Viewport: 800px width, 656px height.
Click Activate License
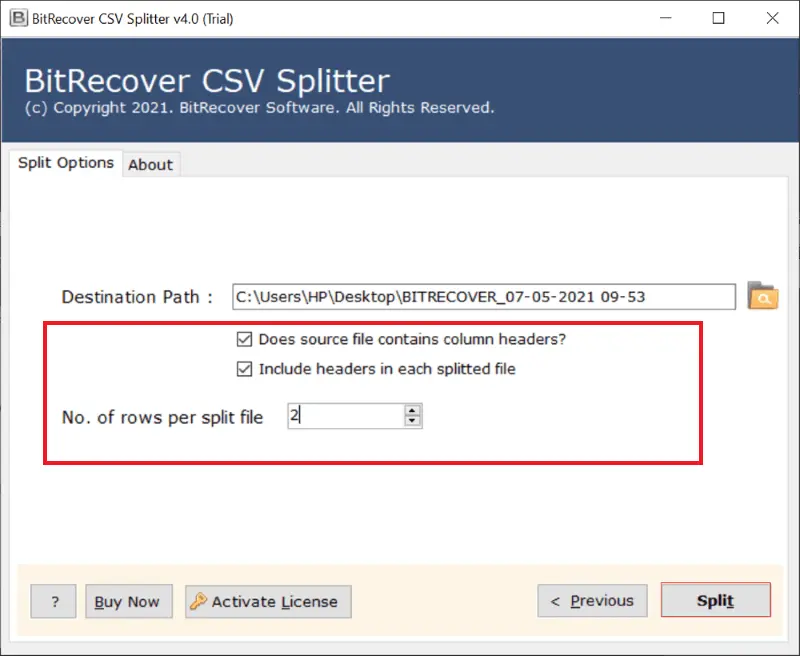click(x=267, y=601)
